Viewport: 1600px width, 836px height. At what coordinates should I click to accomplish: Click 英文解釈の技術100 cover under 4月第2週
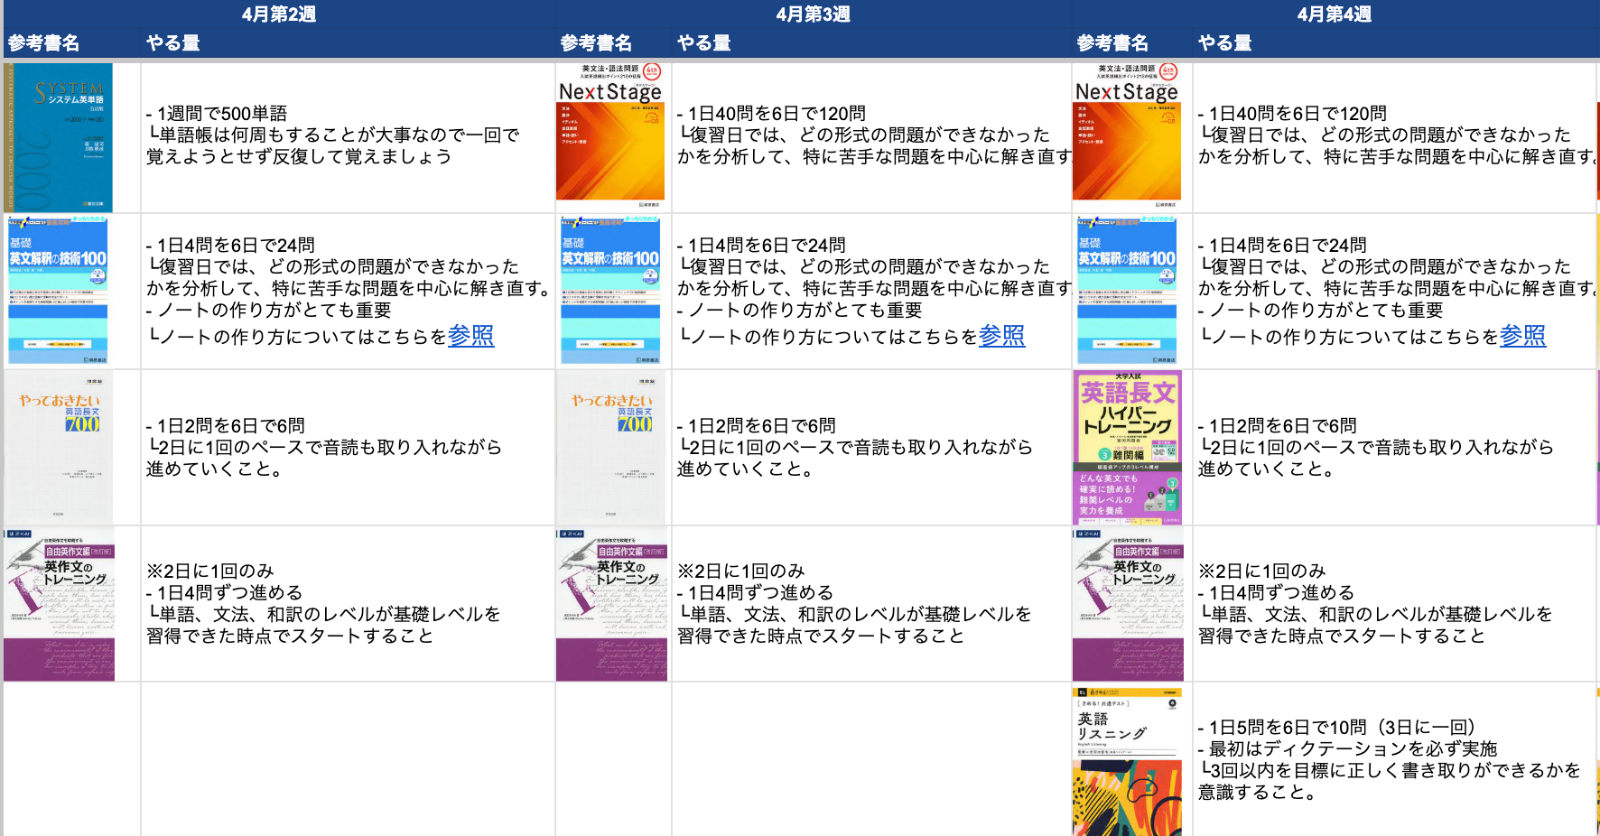(58, 291)
